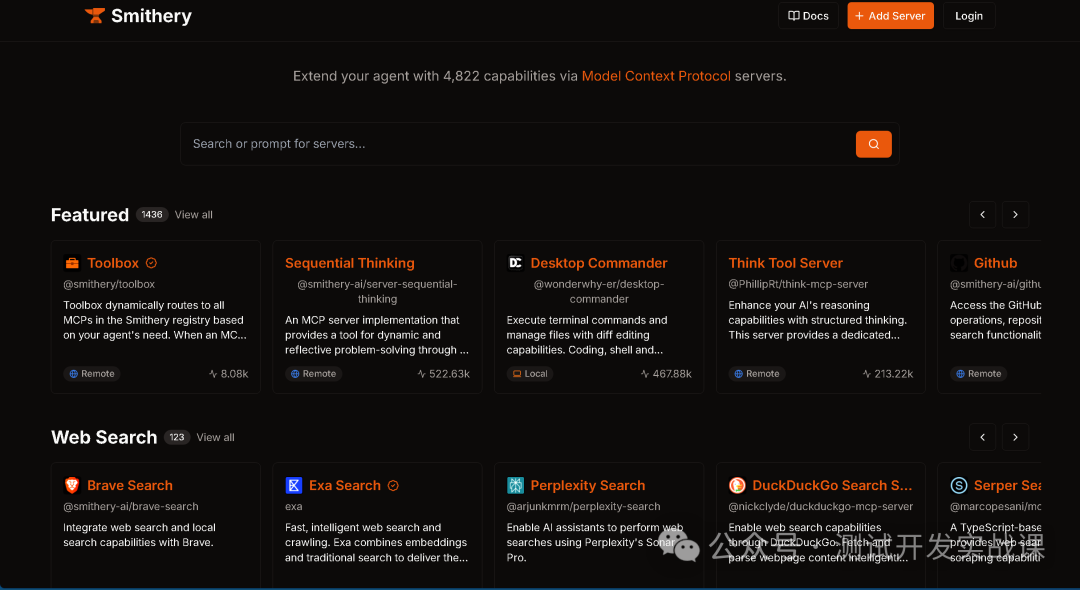
Task: Click the 467.88k usage count
Action: [665, 374]
